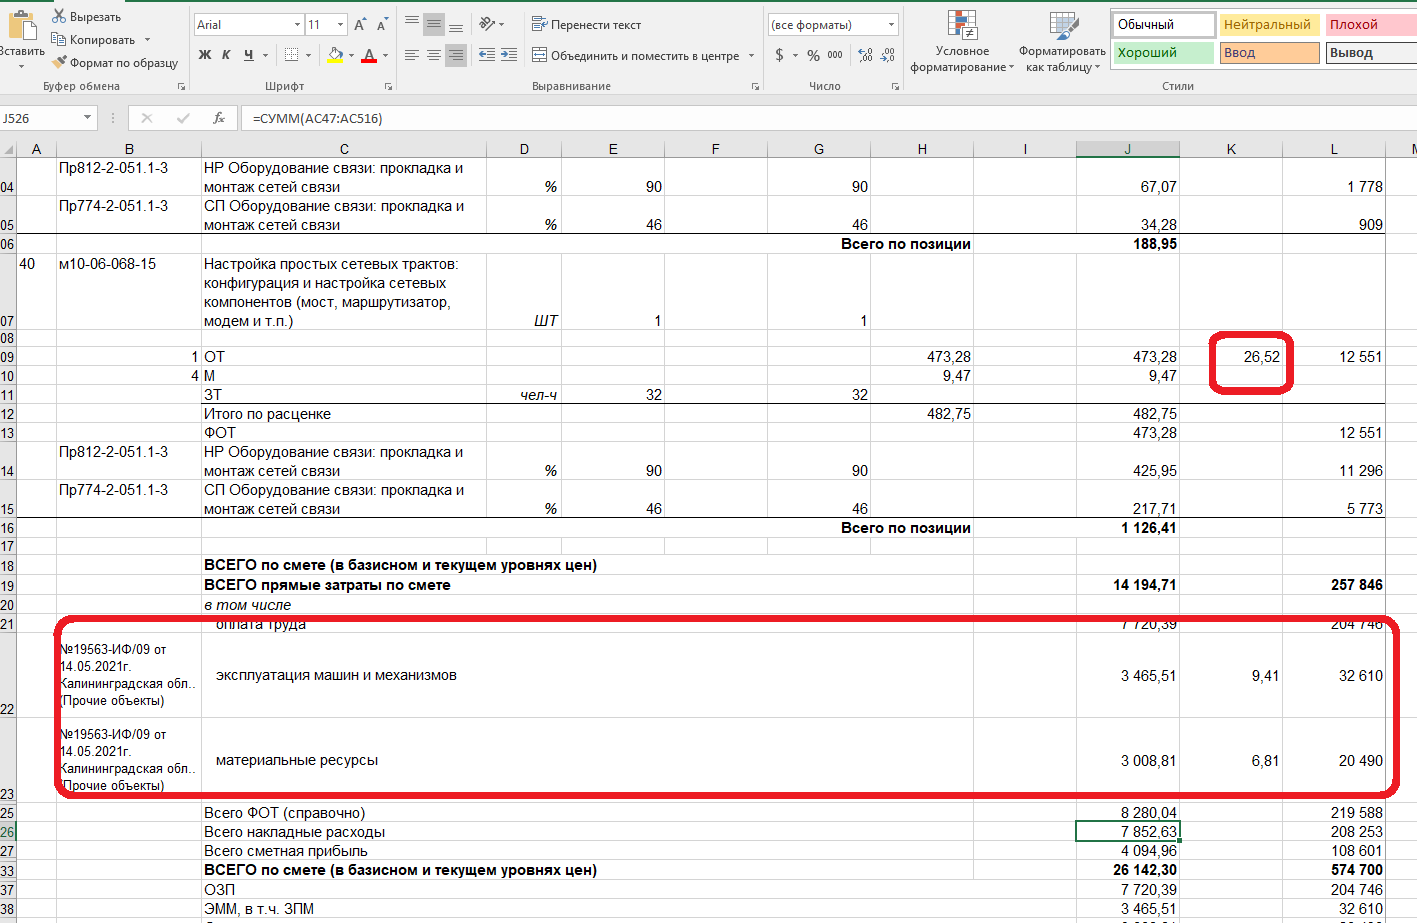
Task: Apply yellow fill color to the cell
Action: (335, 55)
